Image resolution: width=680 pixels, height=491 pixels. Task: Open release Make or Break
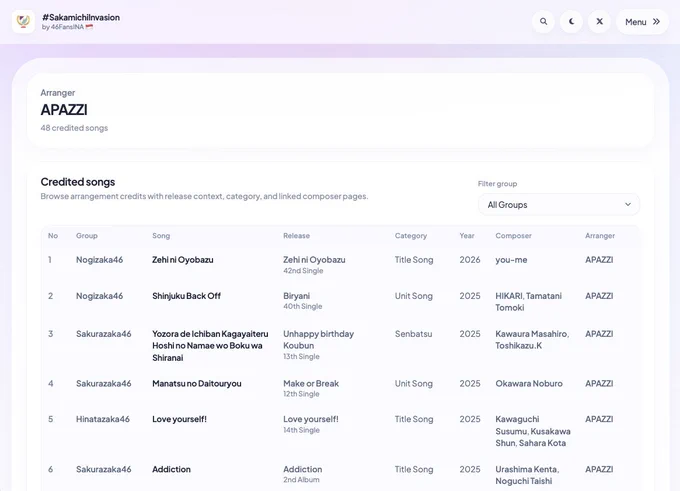click(x=311, y=388)
